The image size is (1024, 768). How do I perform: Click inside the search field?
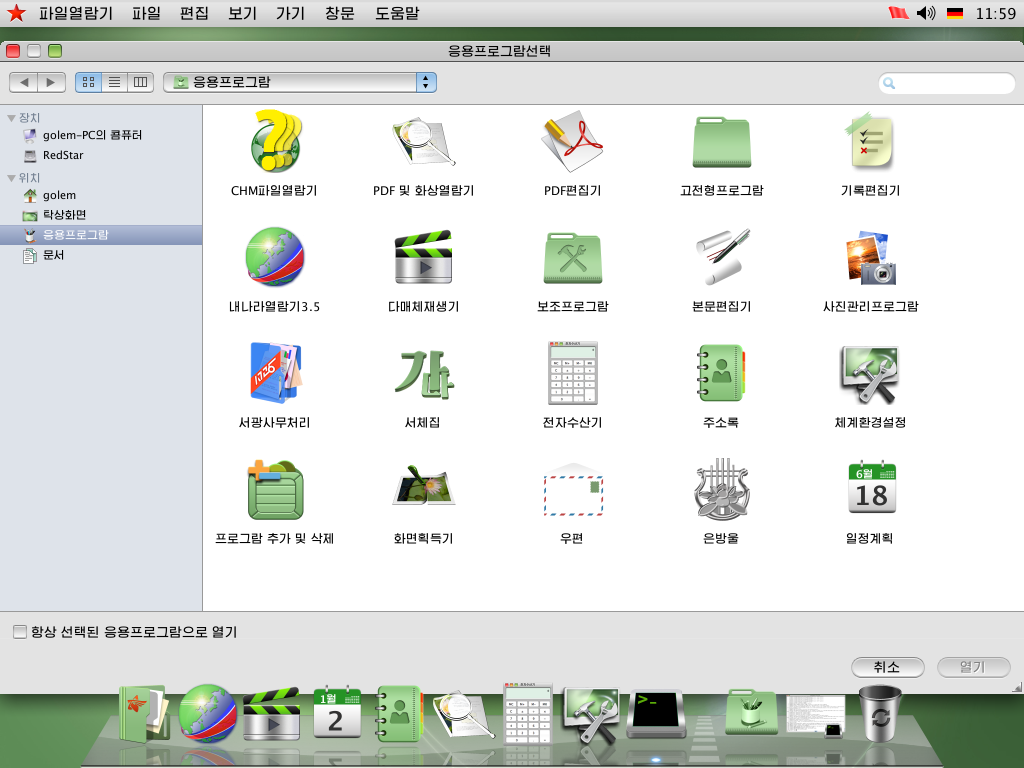(945, 83)
